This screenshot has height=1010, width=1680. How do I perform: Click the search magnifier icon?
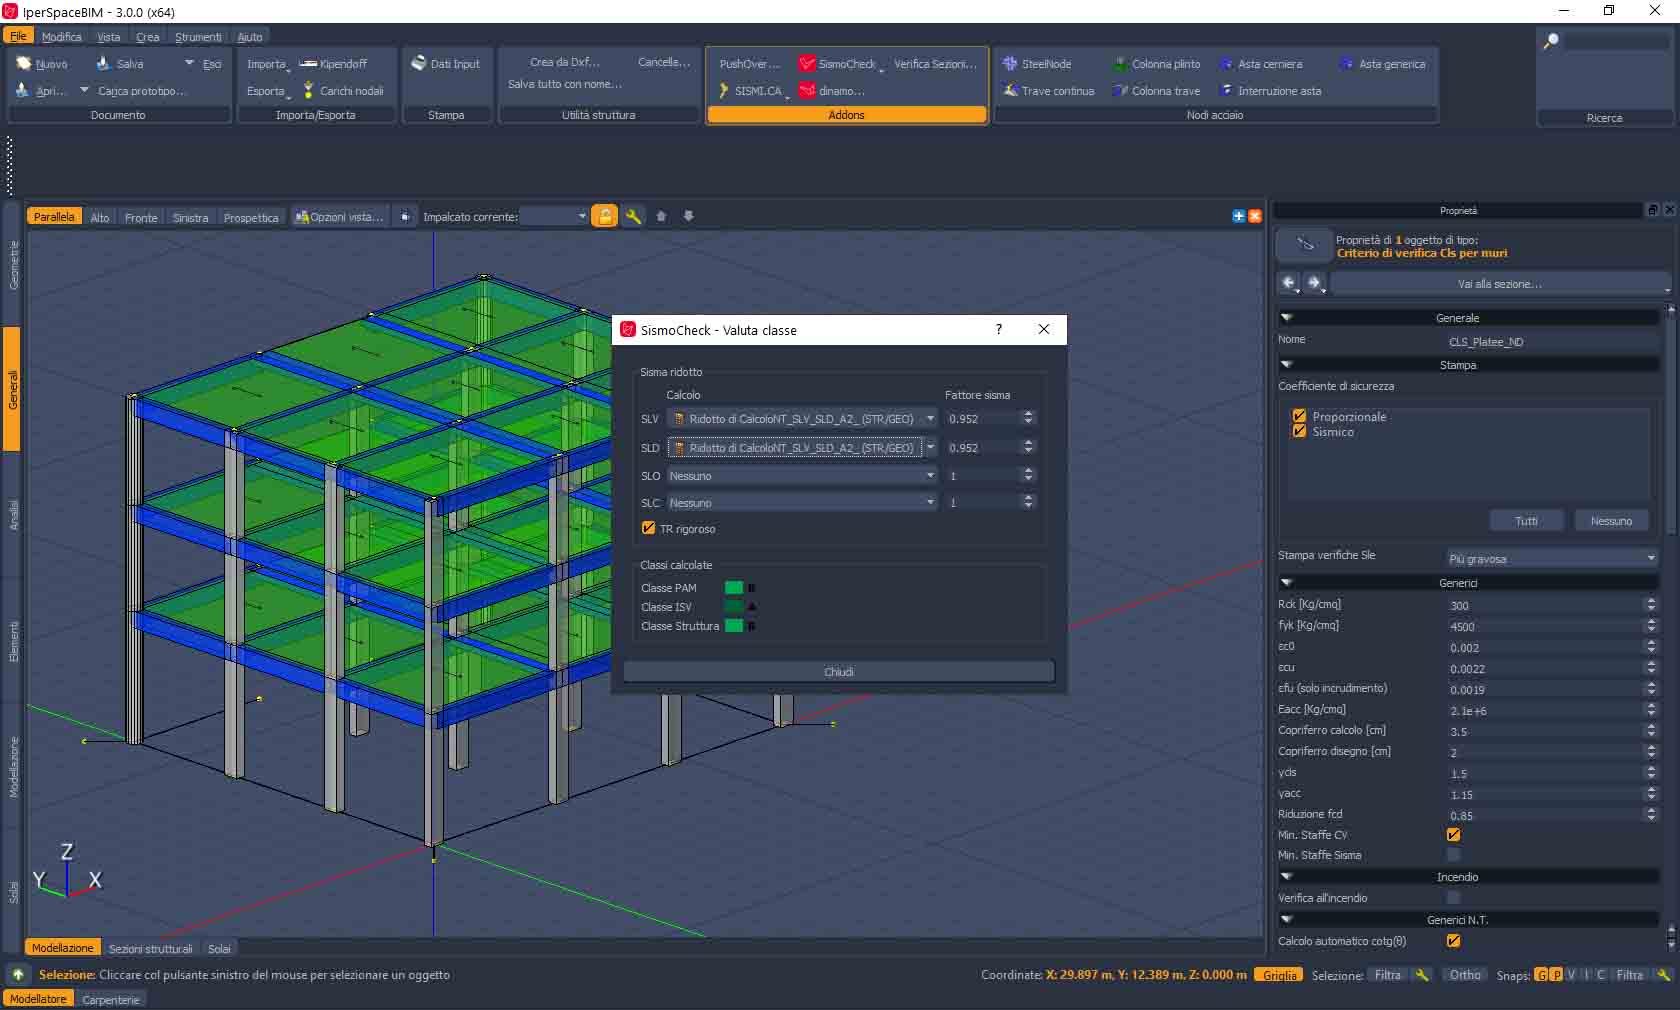[x=1551, y=41]
